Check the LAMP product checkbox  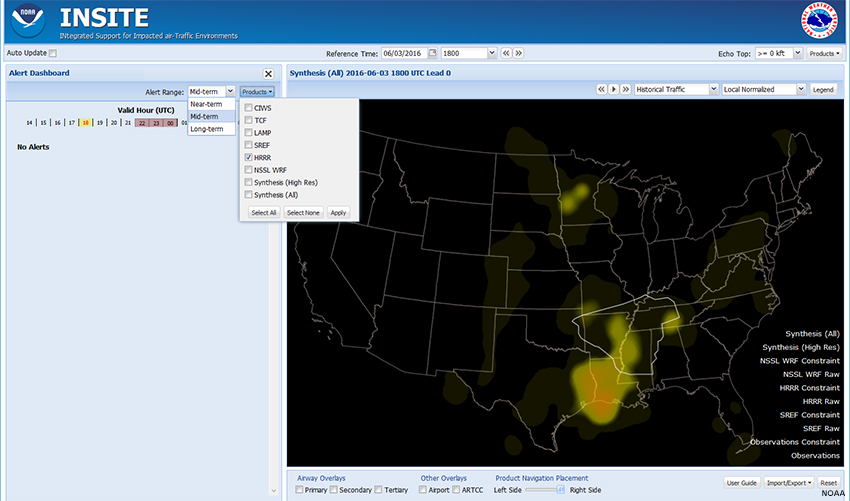coord(248,133)
